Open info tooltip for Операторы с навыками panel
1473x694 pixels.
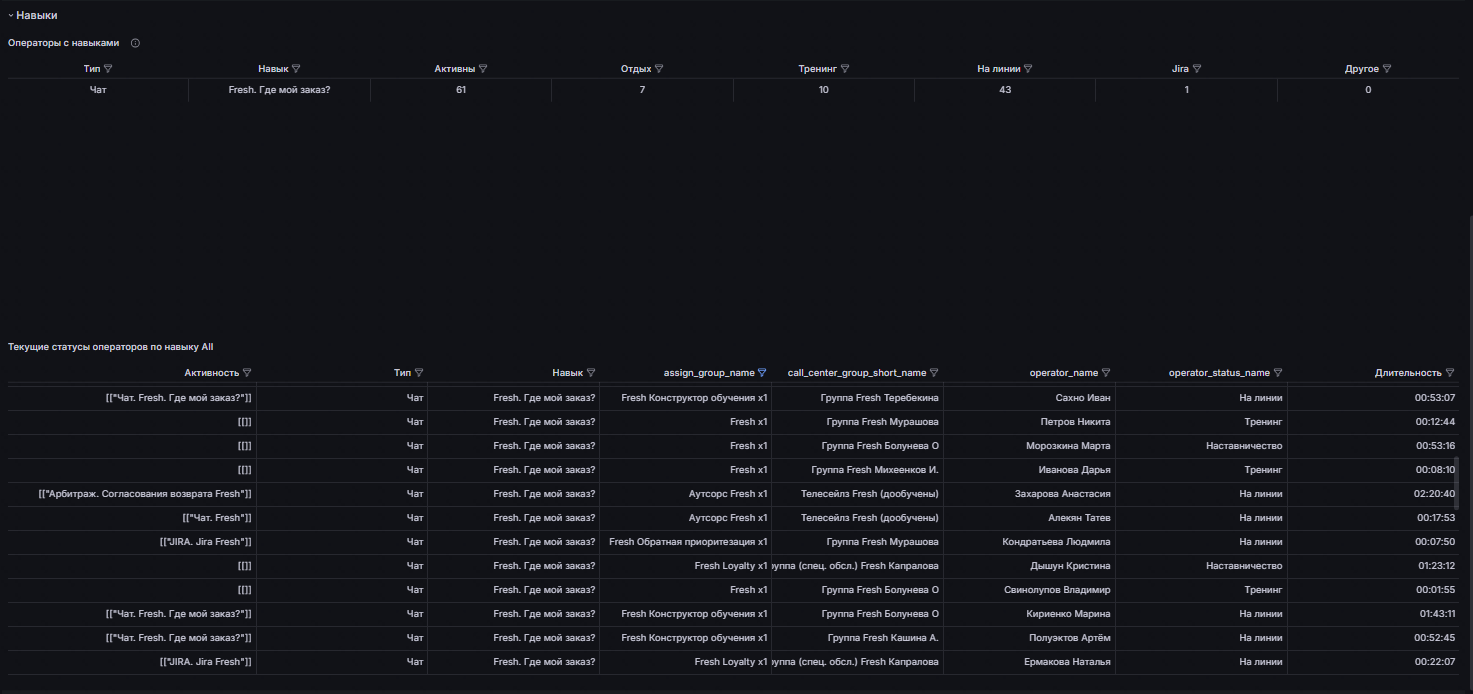pyautogui.click(x=135, y=43)
